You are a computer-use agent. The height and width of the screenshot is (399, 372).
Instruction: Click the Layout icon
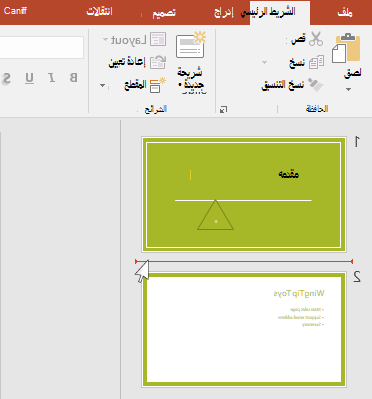(158, 40)
